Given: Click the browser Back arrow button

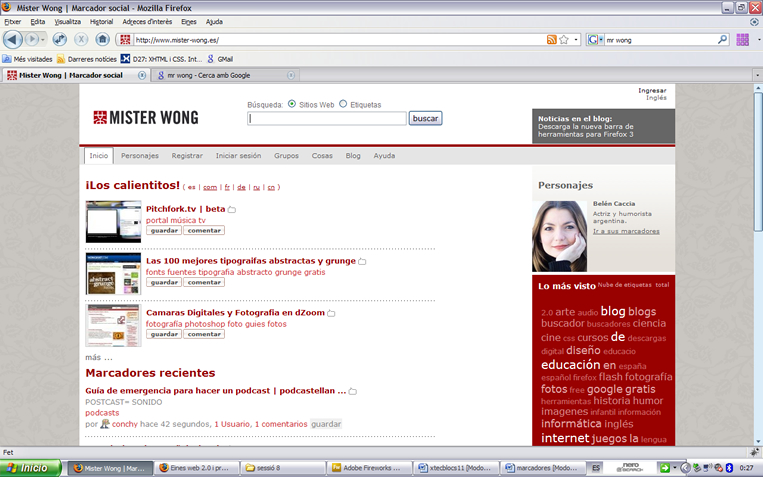Looking at the screenshot, I should (x=13, y=39).
